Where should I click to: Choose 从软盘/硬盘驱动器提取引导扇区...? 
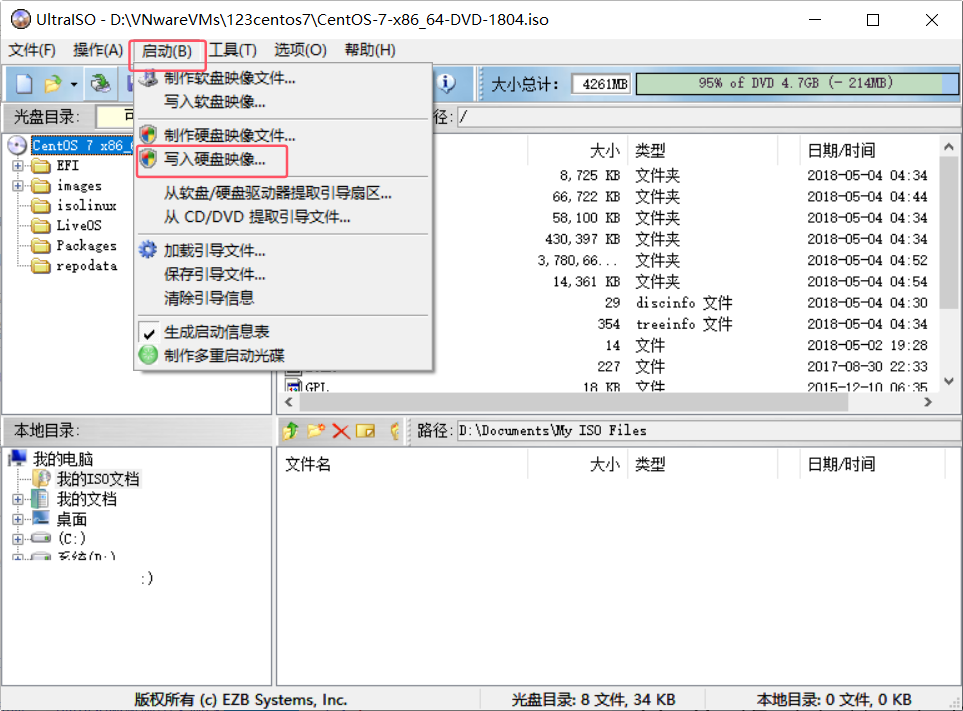(278, 193)
